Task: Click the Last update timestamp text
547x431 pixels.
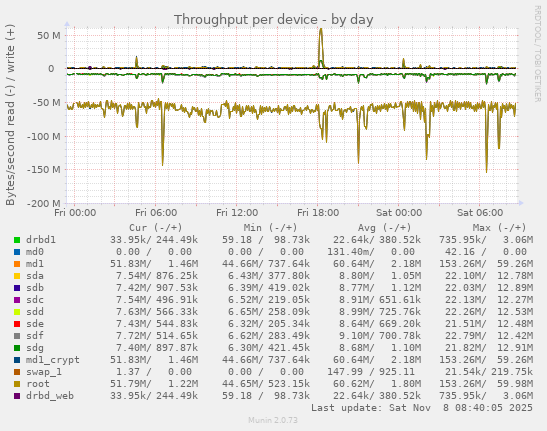Action: [422, 408]
